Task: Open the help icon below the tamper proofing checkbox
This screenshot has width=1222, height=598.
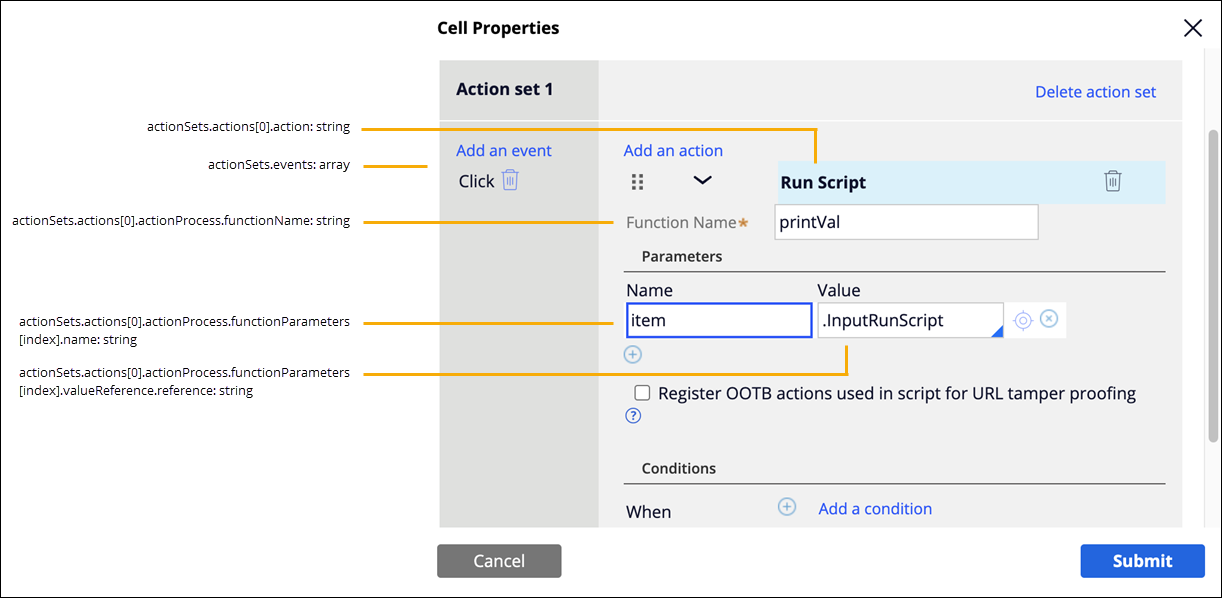Action: pos(633,416)
